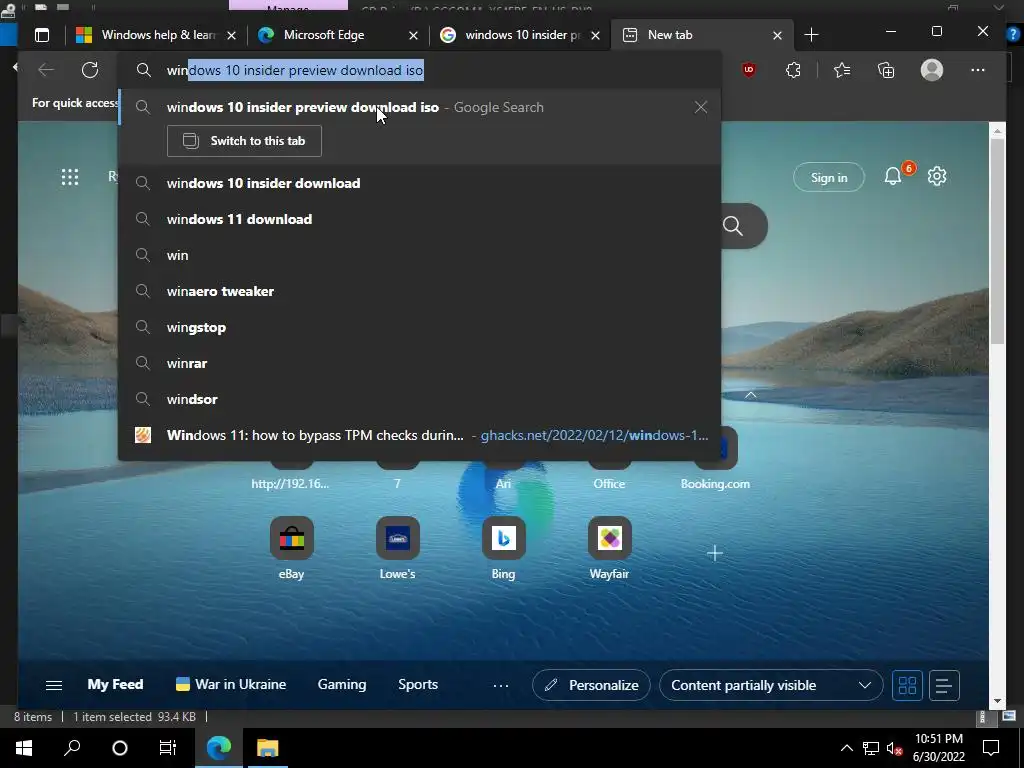Screen dimensions: 1024x768
Task: Open the uBlock Origin extension icon
Action: click(x=748, y=70)
